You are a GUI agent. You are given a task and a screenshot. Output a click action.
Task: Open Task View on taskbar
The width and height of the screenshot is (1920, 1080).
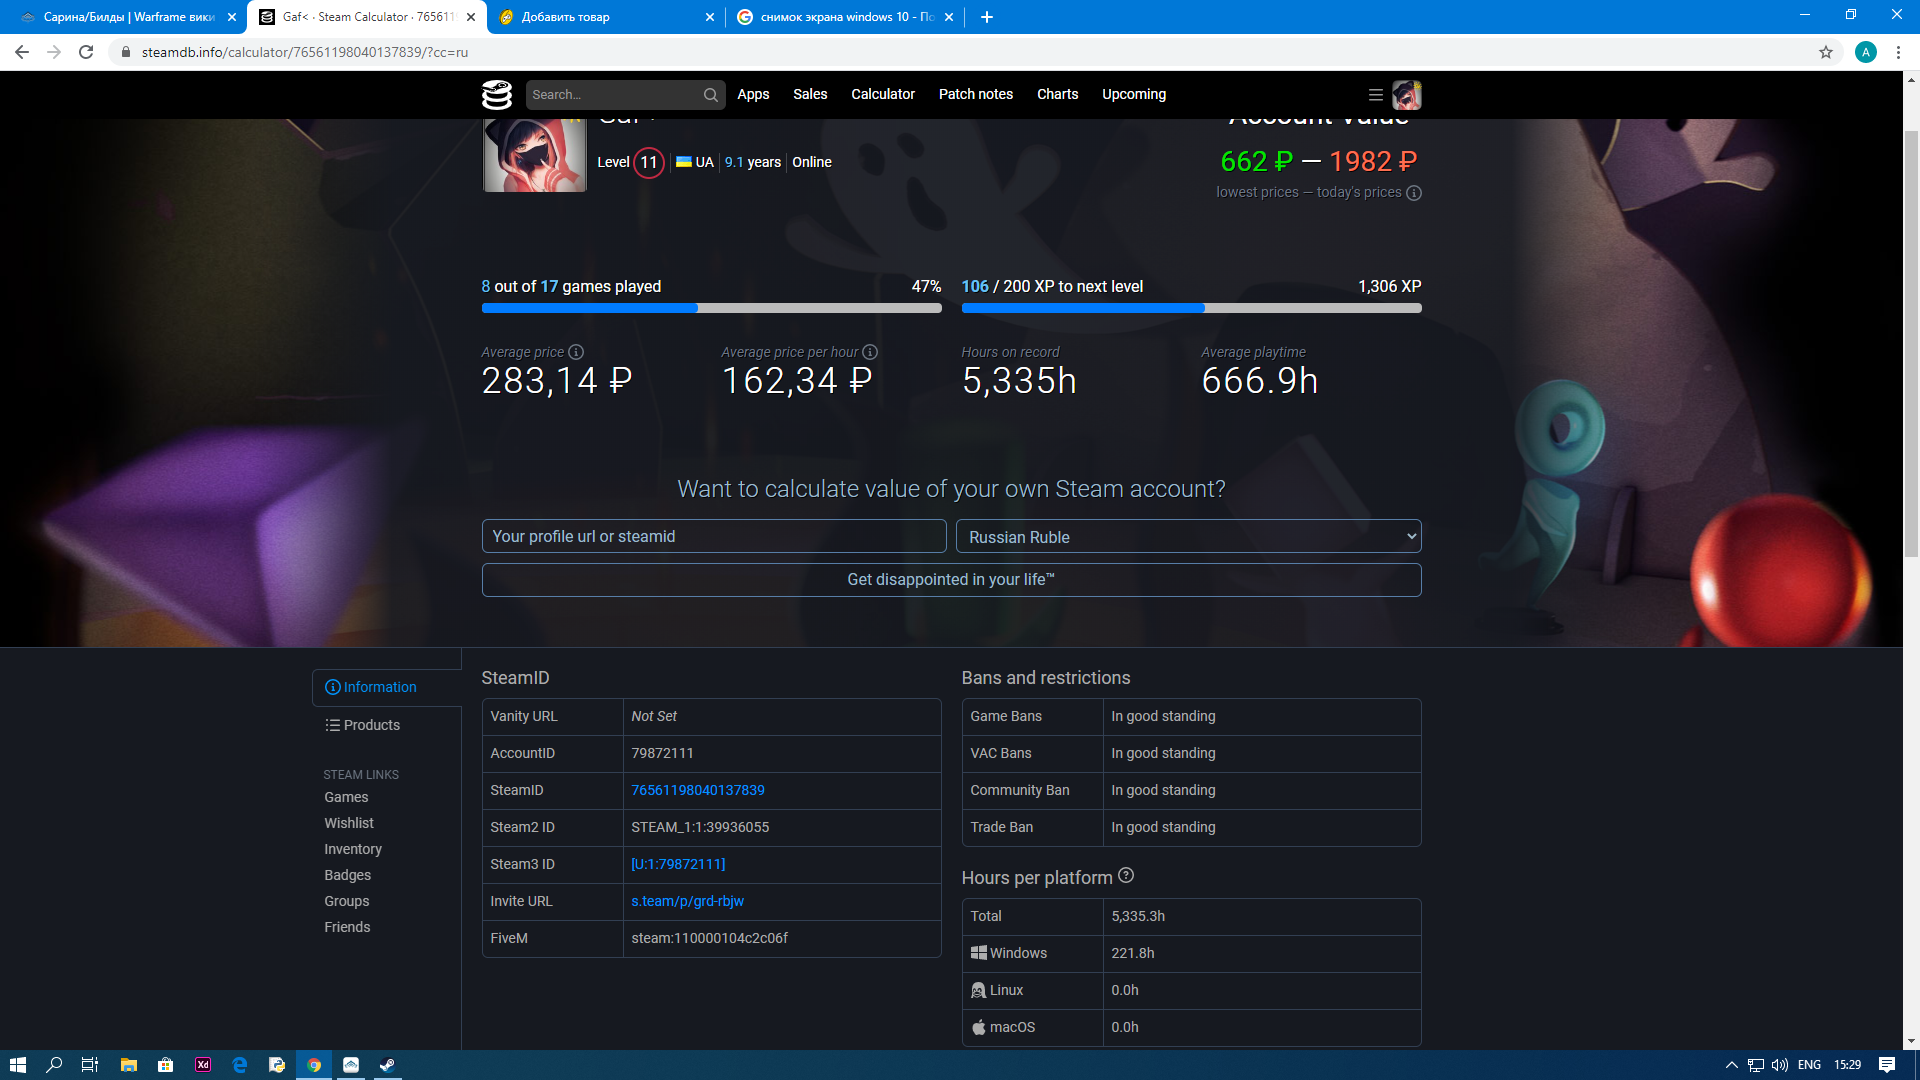(x=89, y=1065)
